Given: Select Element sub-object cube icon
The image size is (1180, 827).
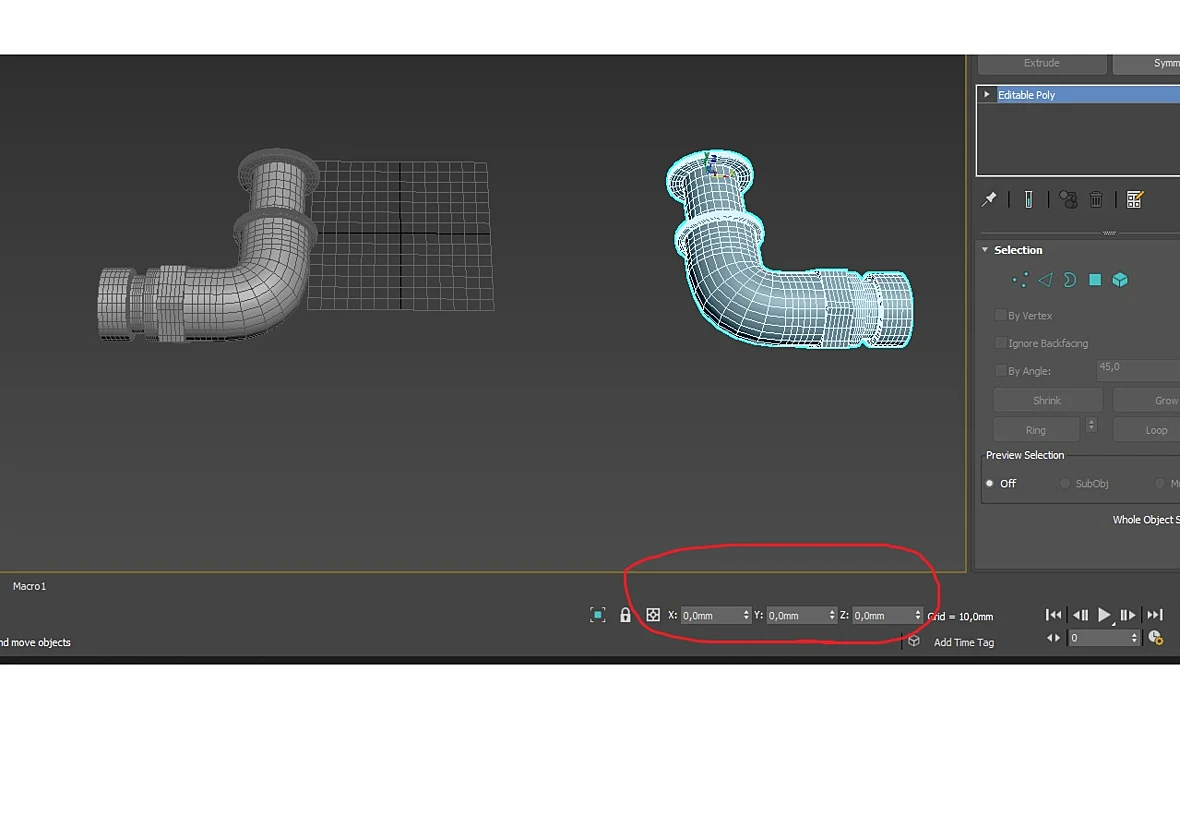Looking at the screenshot, I should click(x=1121, y=280).
